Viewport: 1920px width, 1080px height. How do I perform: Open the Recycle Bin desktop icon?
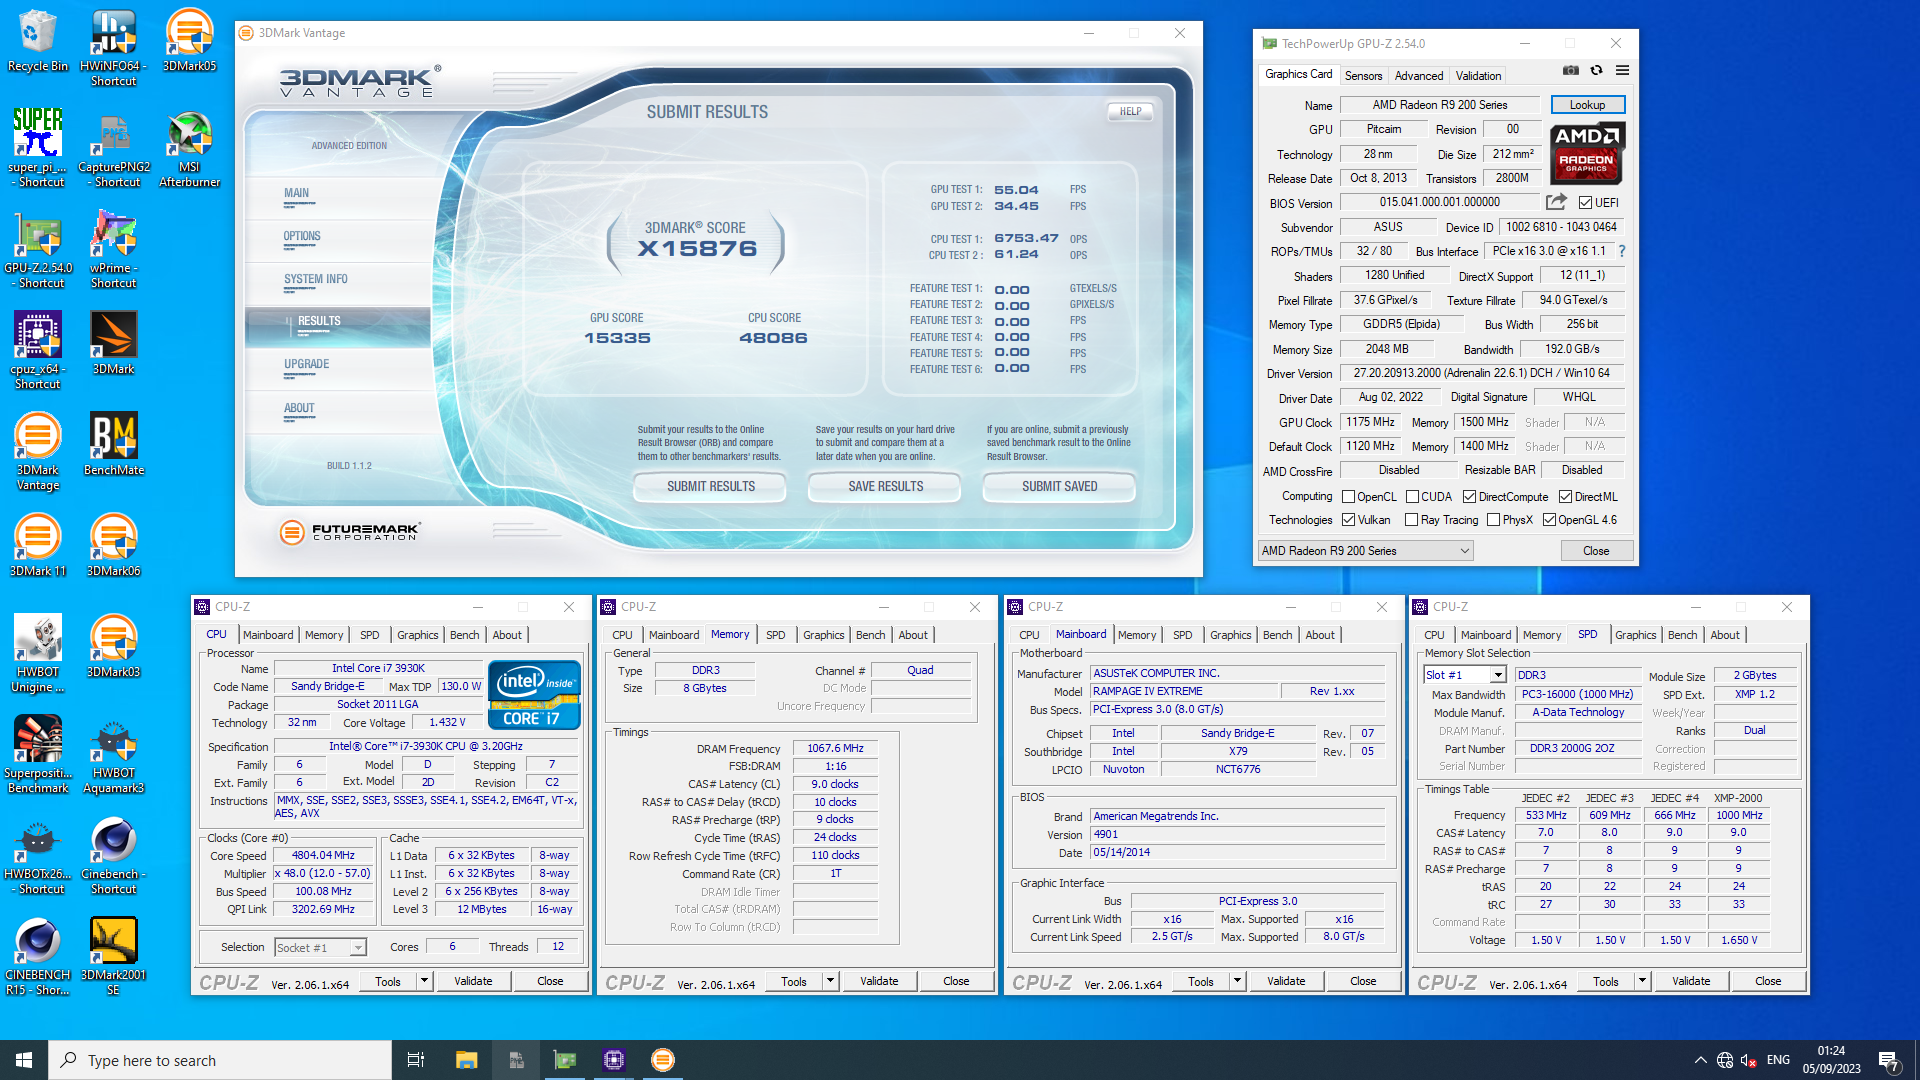coord(37,41)
